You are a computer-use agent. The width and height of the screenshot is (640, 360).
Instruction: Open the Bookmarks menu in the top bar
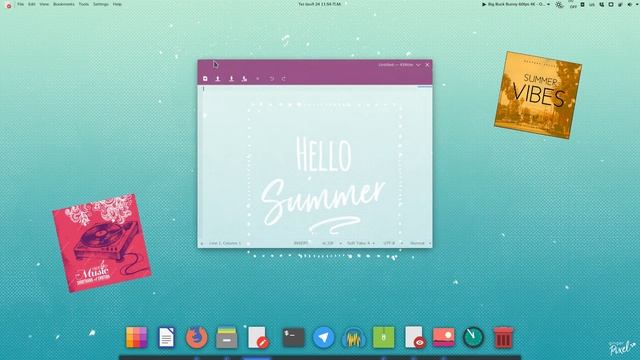pyautogui.click(x=64, y=4)
